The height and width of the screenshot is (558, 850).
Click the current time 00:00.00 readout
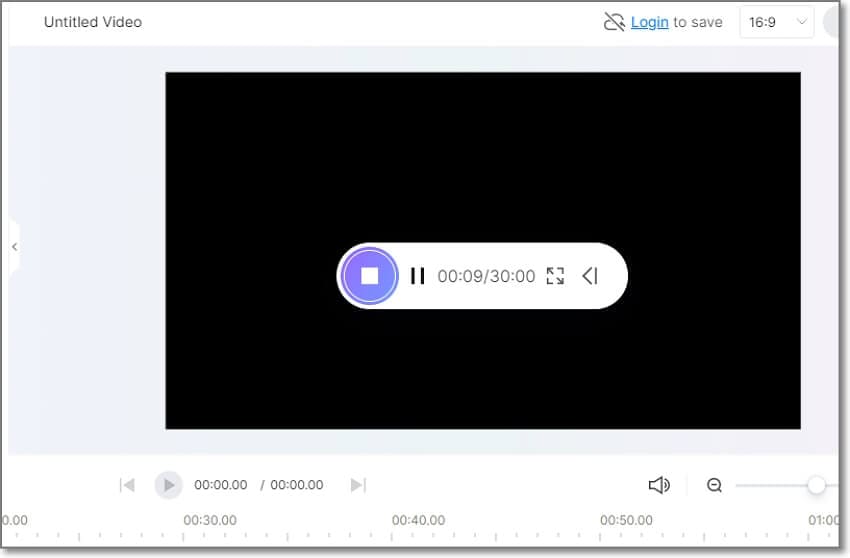tap(221, 485)
